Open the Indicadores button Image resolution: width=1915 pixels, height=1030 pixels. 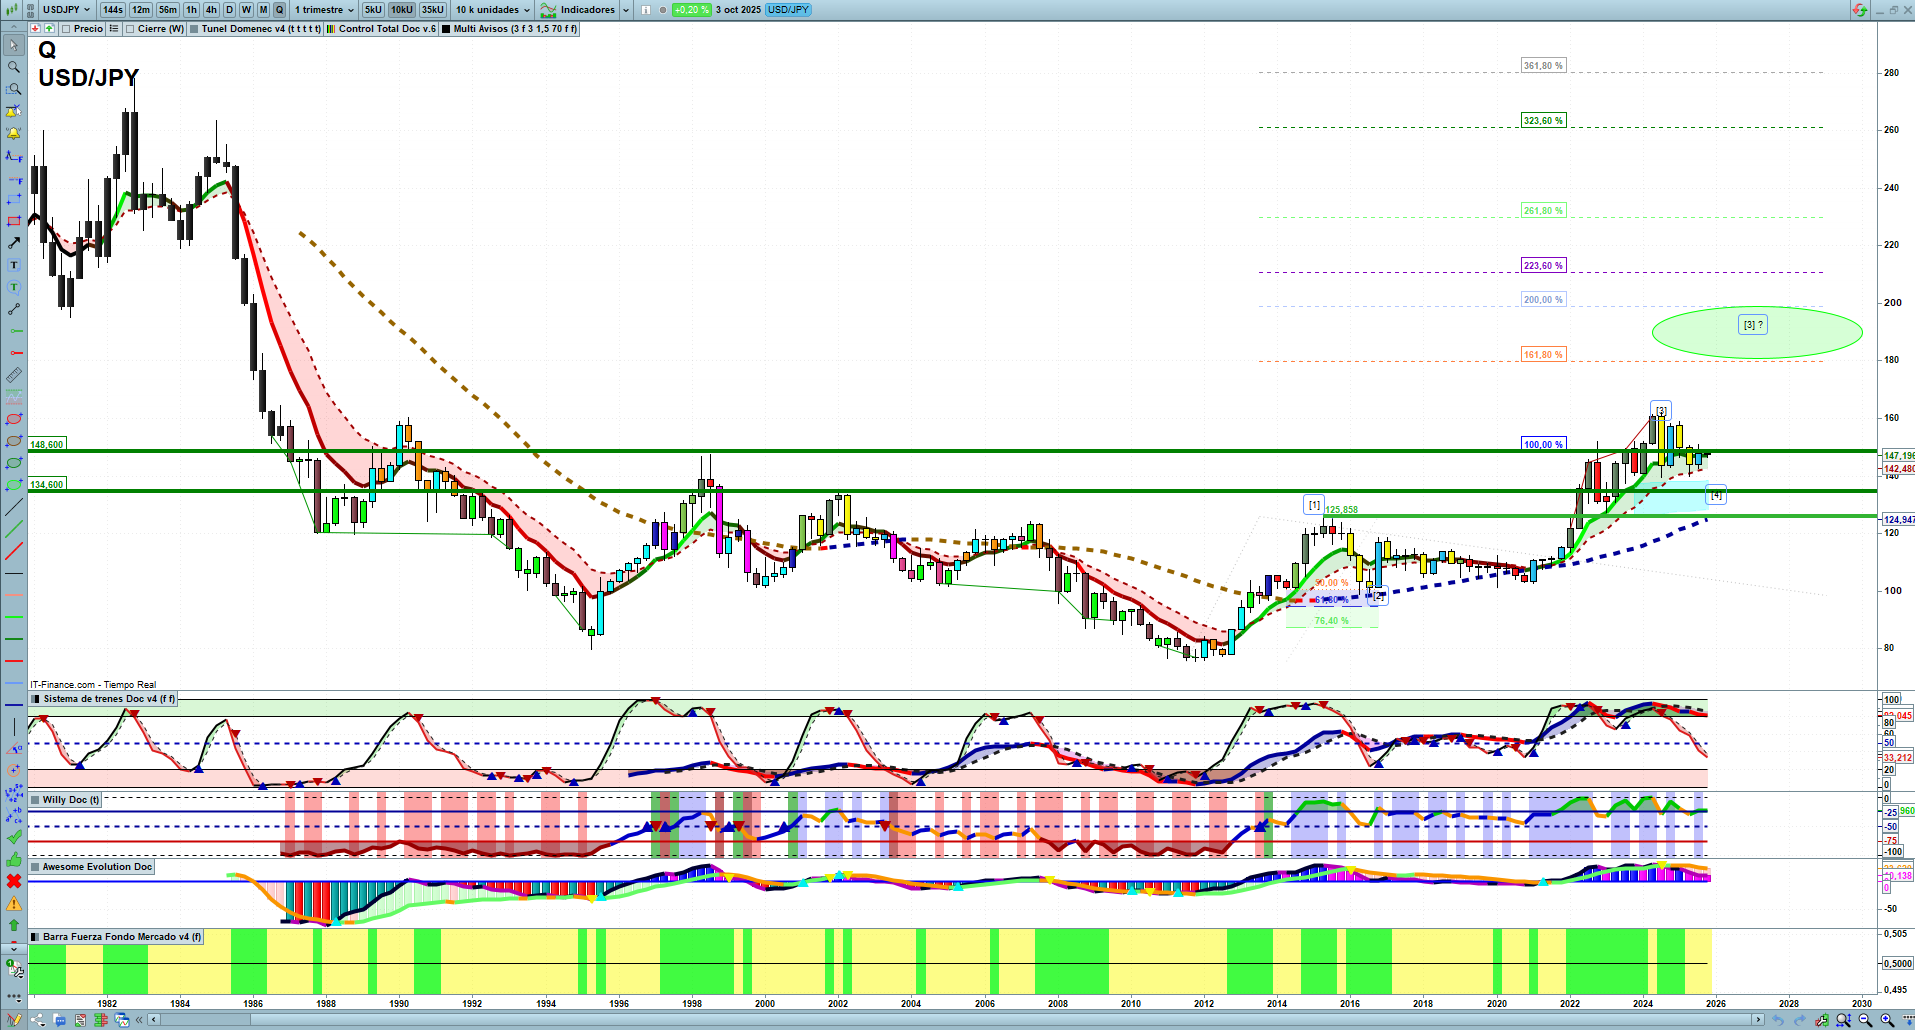579,10
